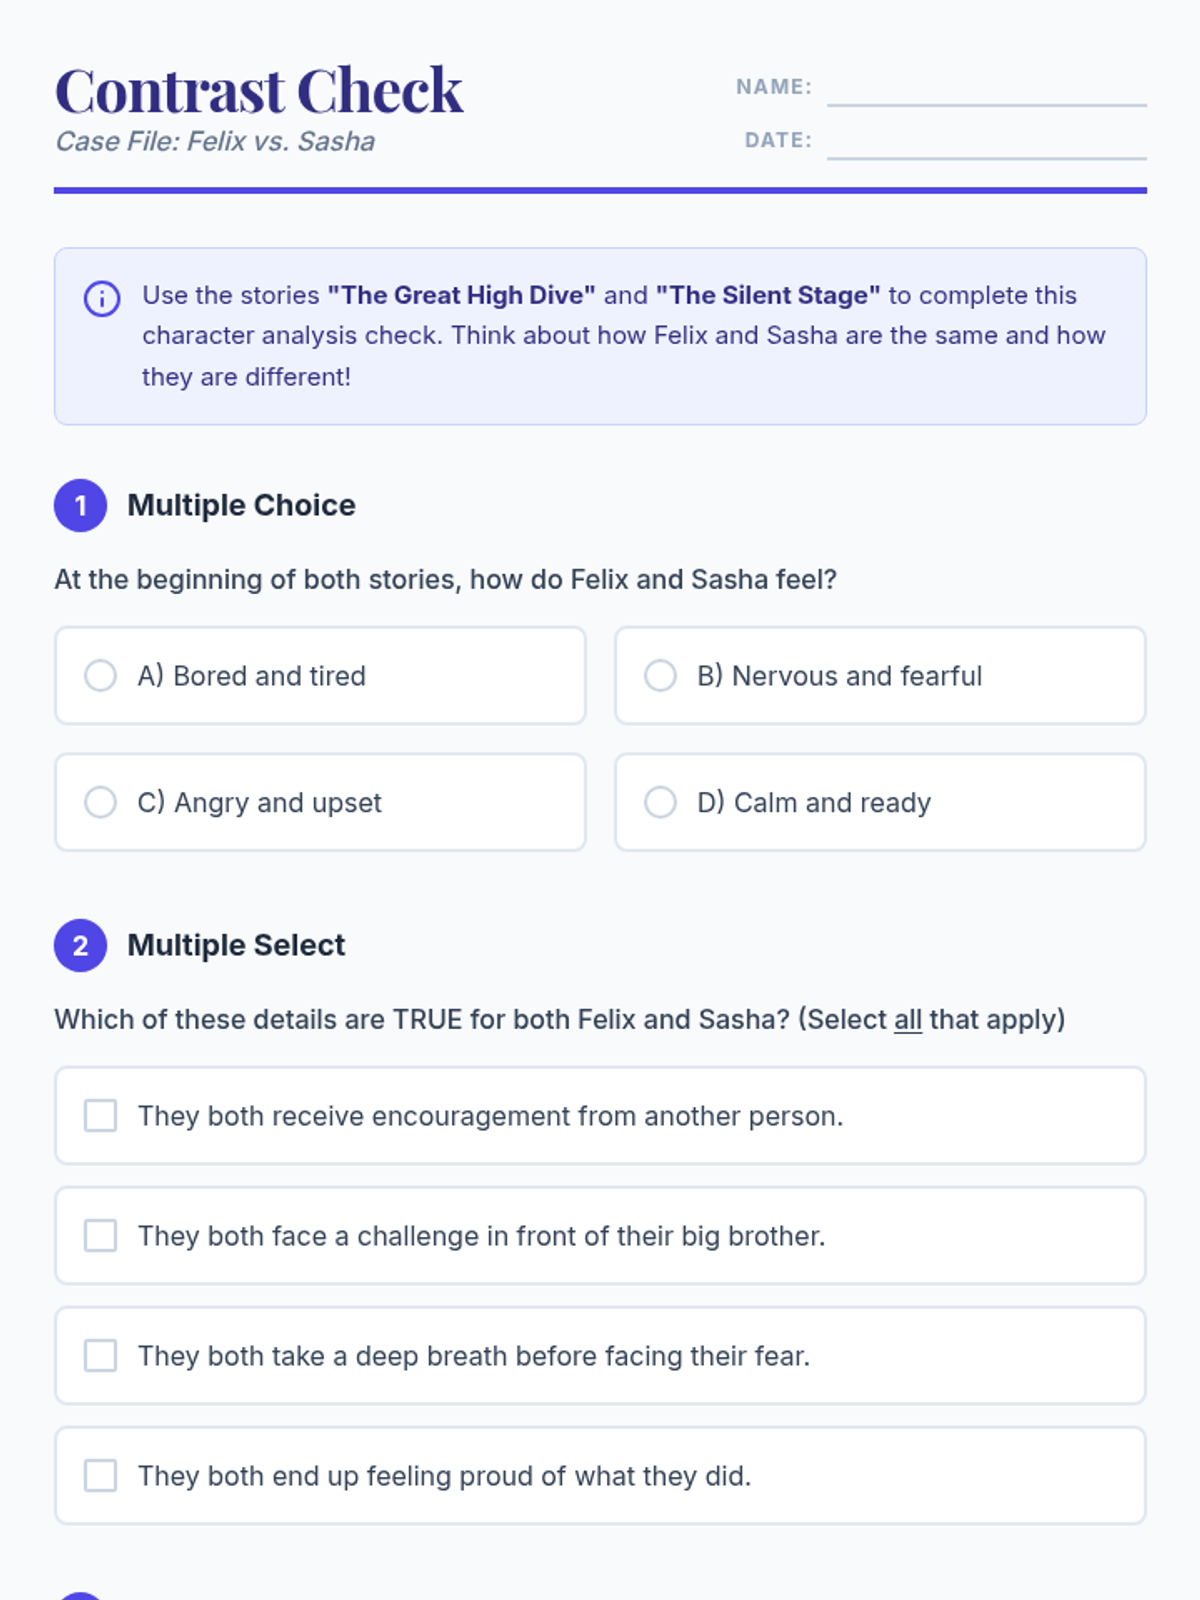The image size is (1200, 1600).
Task: Click the underlined word 'all' in question 2
Action: tap(908, 1020)
